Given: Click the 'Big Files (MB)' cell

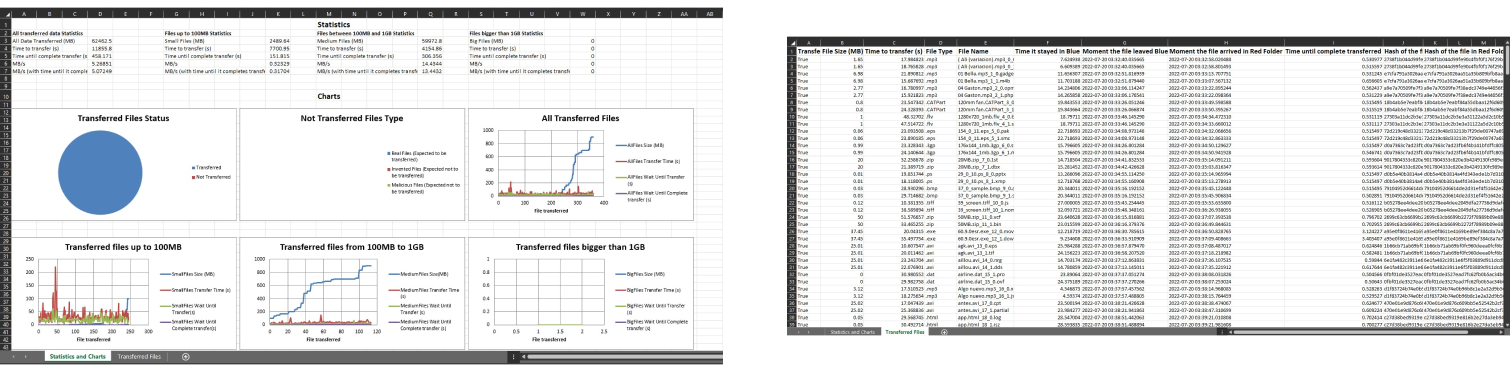Looking at the screenshot, I should pyautogui.click(x=486, y=41).
